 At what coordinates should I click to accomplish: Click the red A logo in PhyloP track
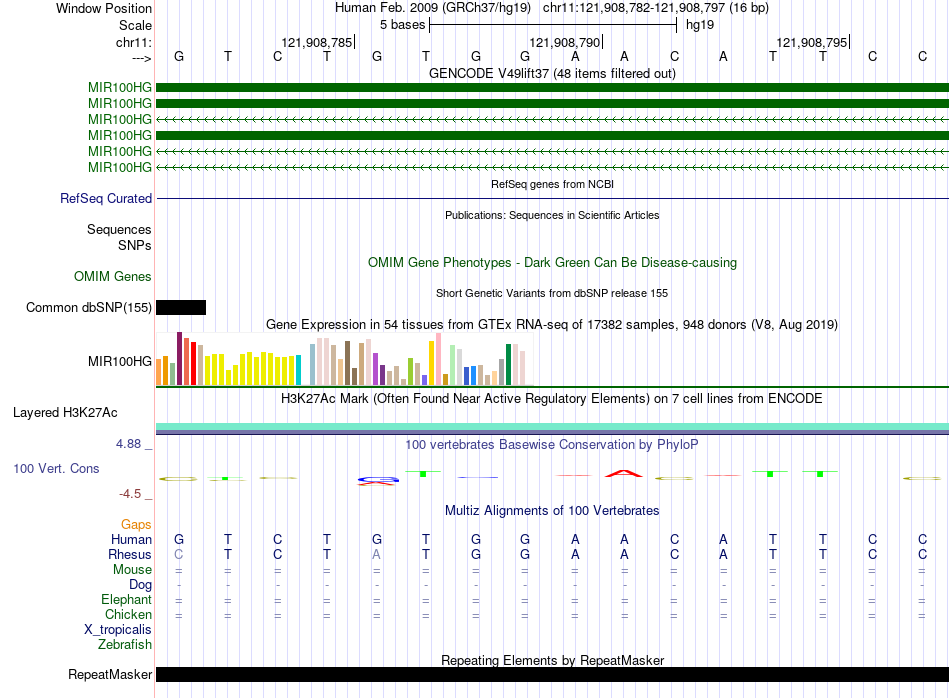pos(624,473)
